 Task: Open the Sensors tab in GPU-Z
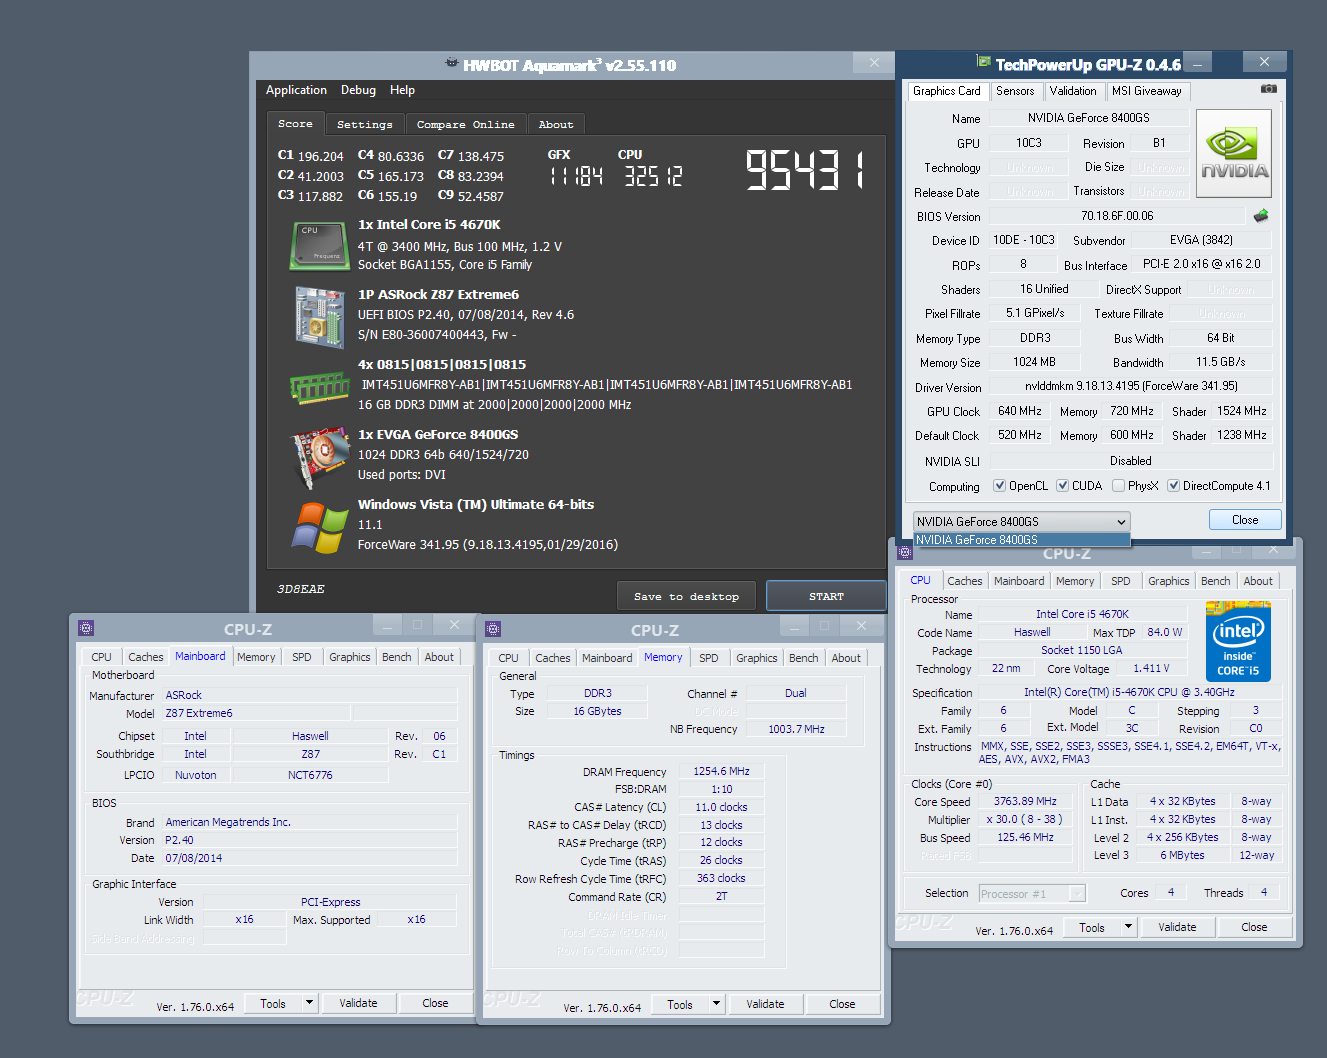tap(1015, 91)
